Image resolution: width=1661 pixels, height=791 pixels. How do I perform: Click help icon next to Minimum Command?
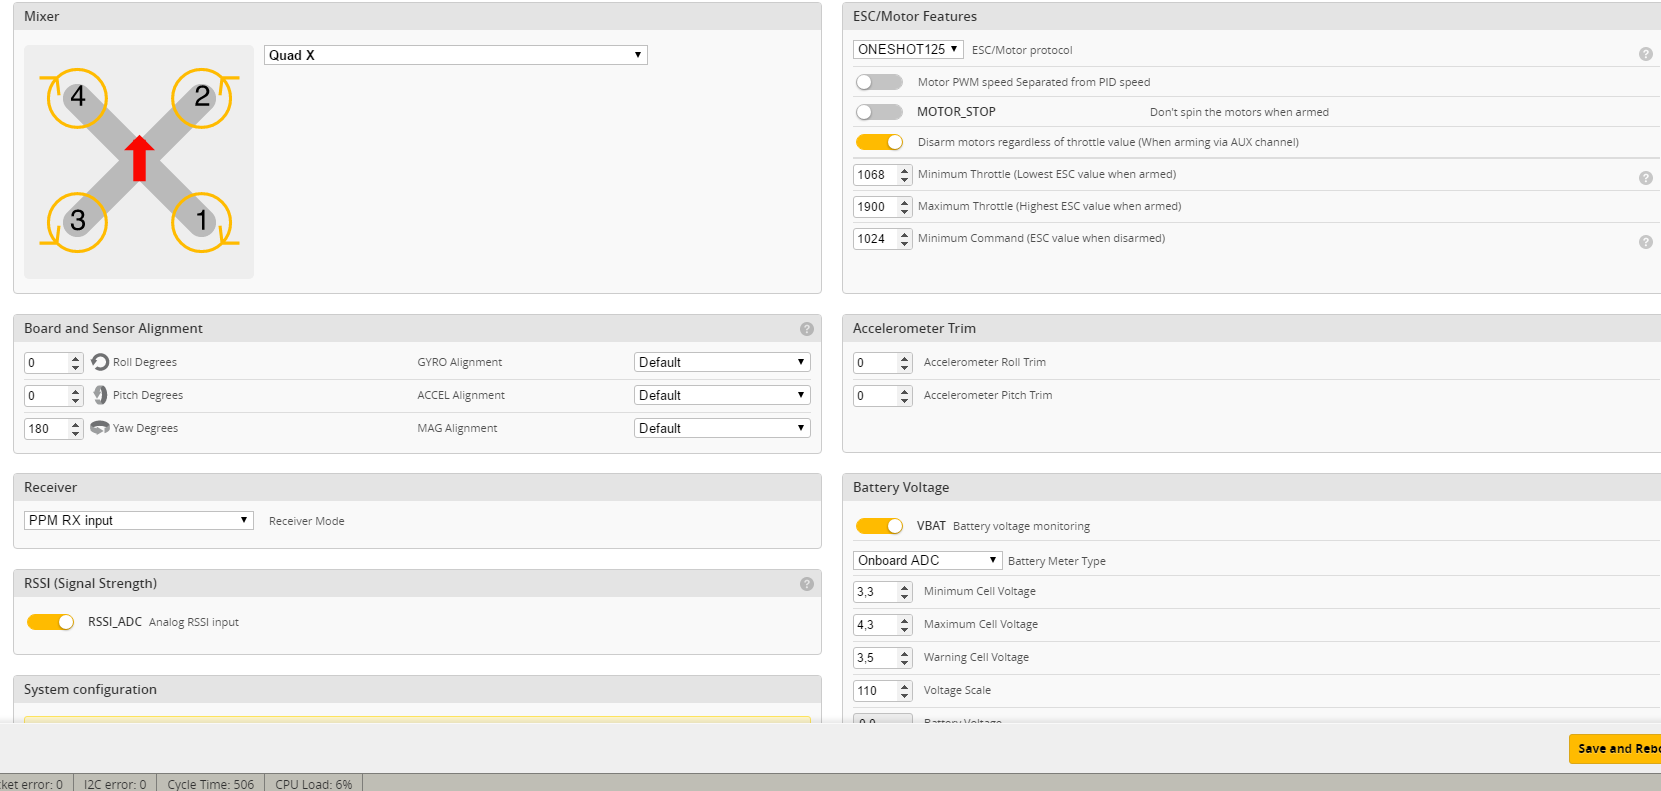1645,242
